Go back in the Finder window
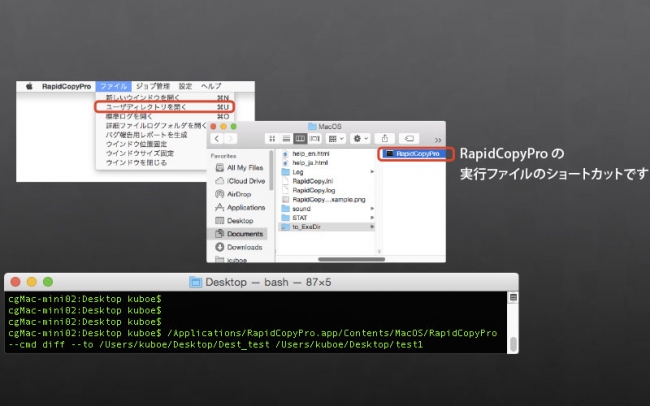 coord(217,139)
